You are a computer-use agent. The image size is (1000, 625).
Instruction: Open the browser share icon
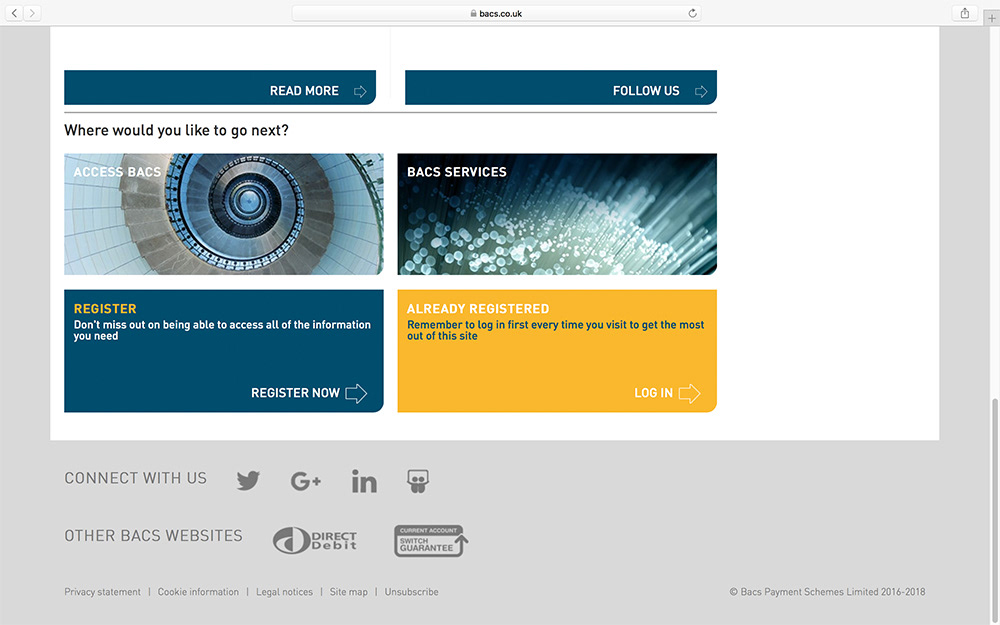coord(965,13)
